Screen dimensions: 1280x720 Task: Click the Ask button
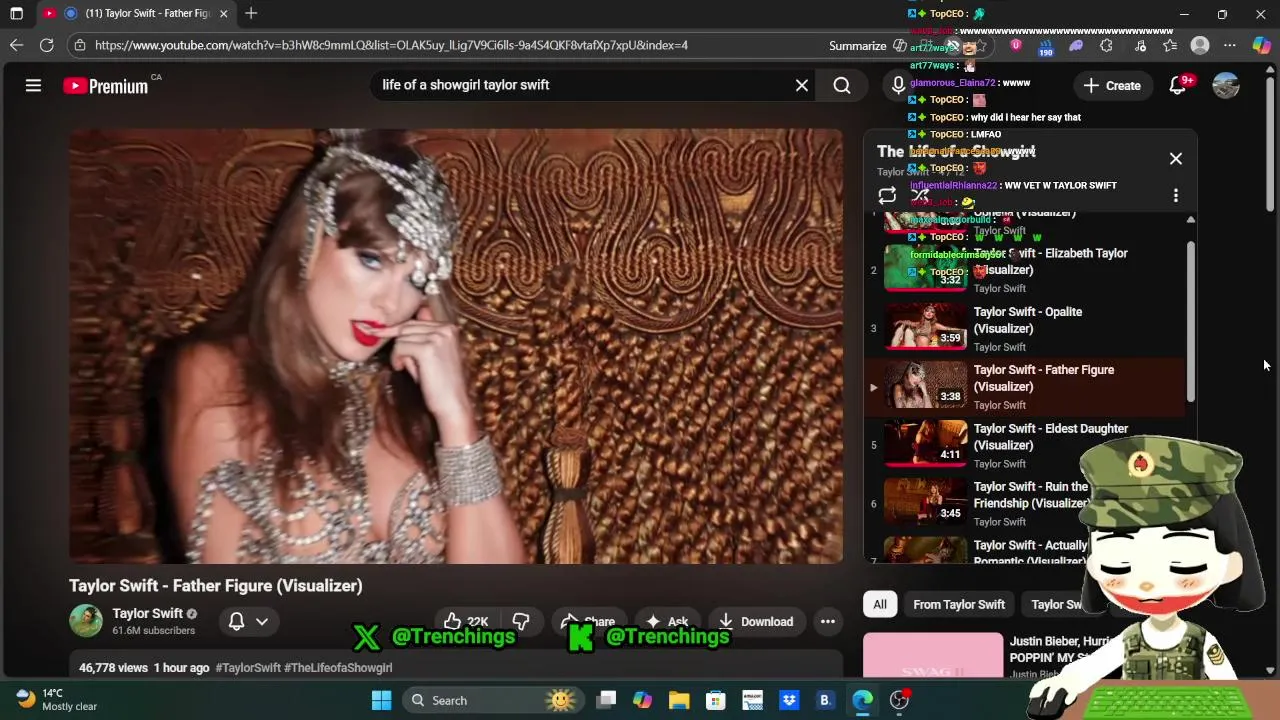coord(668,622)
